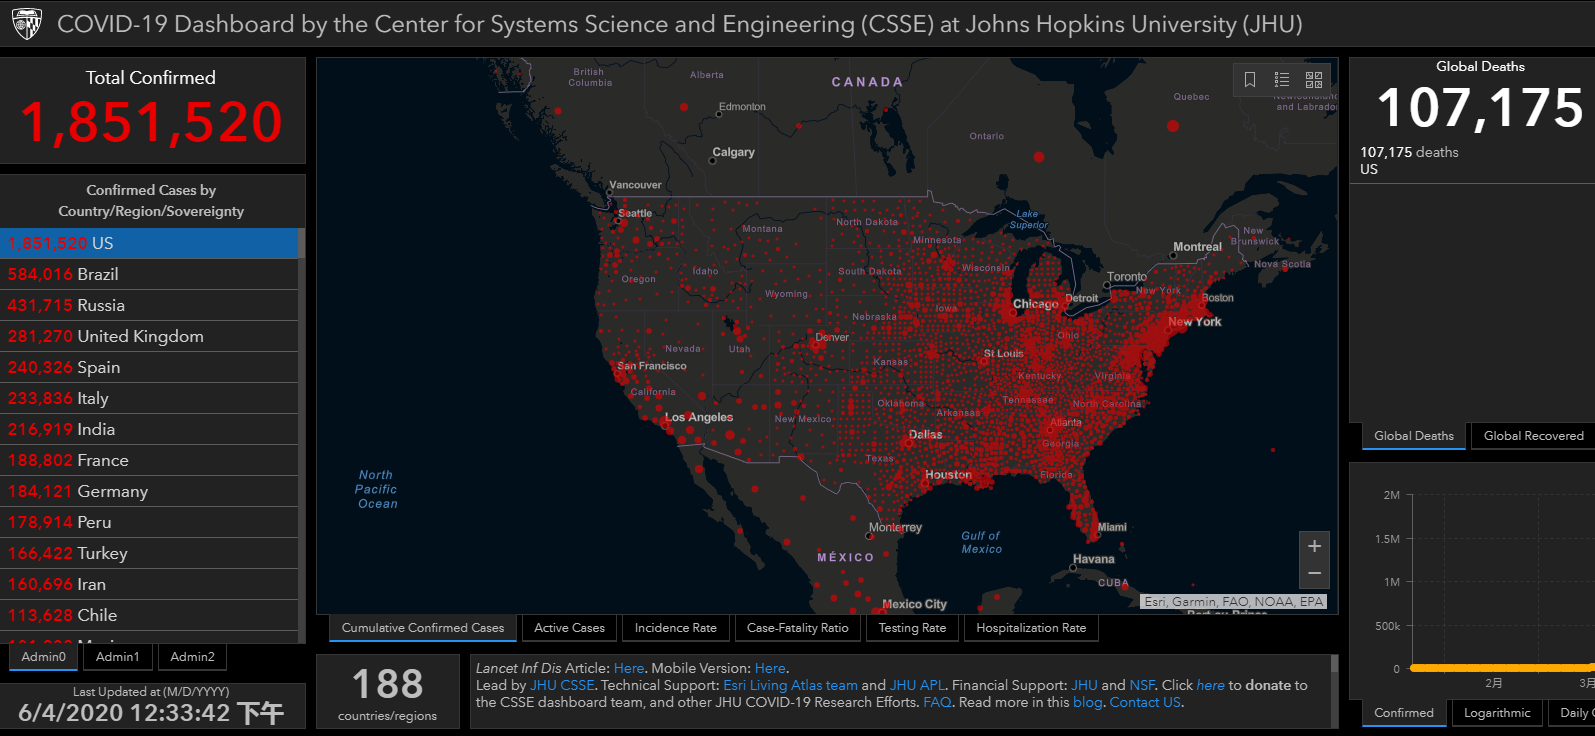Select the US row in country list
Image resolution: width=1595 pixels, height=736 pixels.
point(149,243)
